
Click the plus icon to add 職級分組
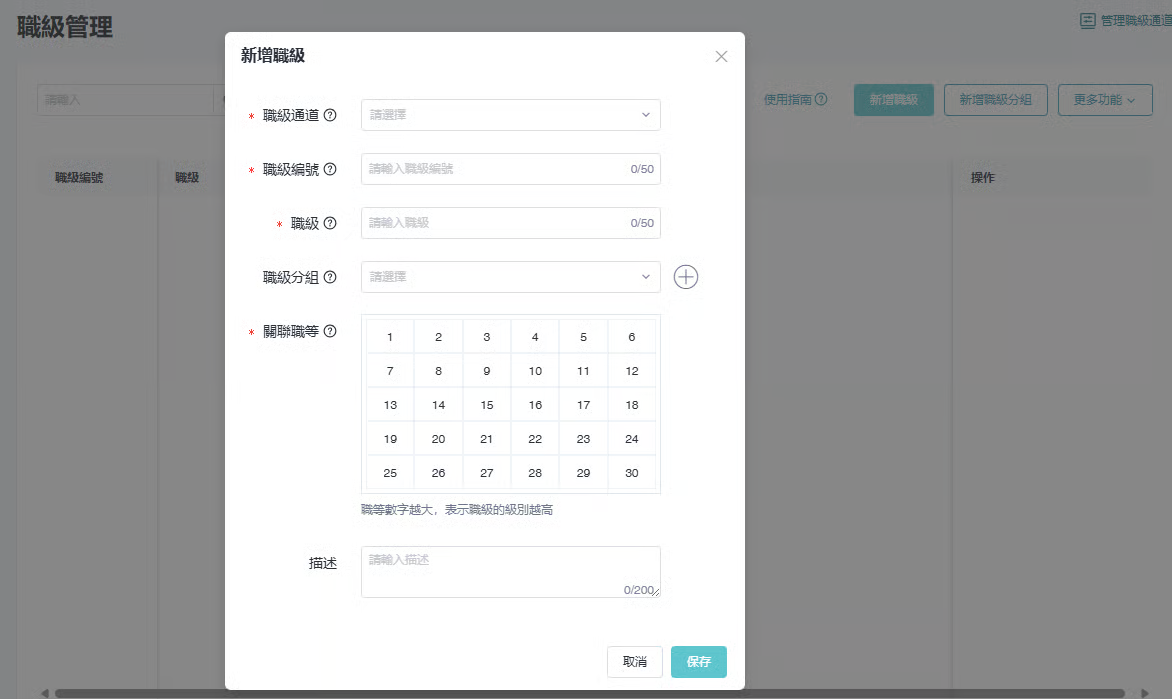[x=685, y=277]
